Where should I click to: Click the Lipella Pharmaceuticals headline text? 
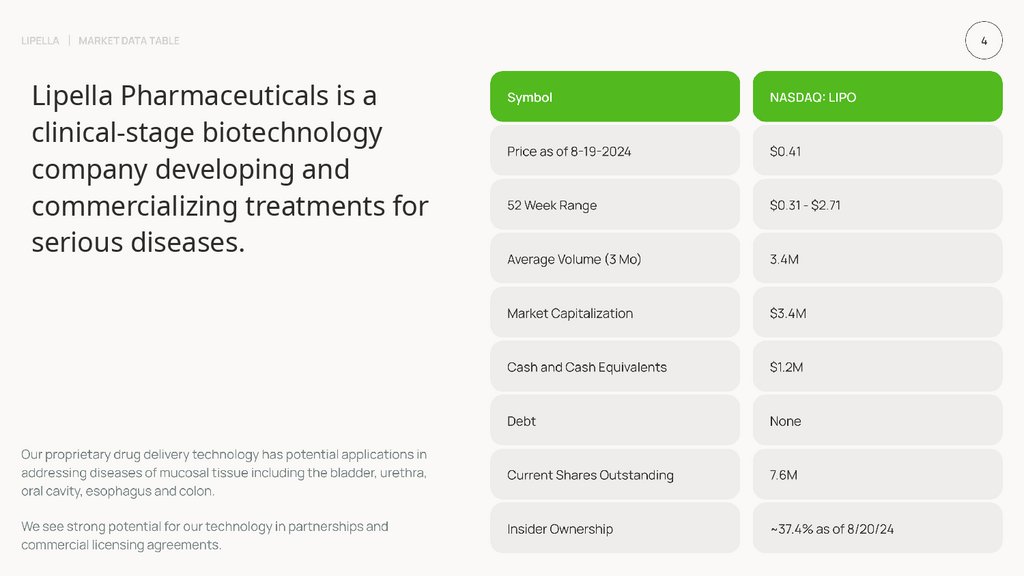[x=230, y=169]
